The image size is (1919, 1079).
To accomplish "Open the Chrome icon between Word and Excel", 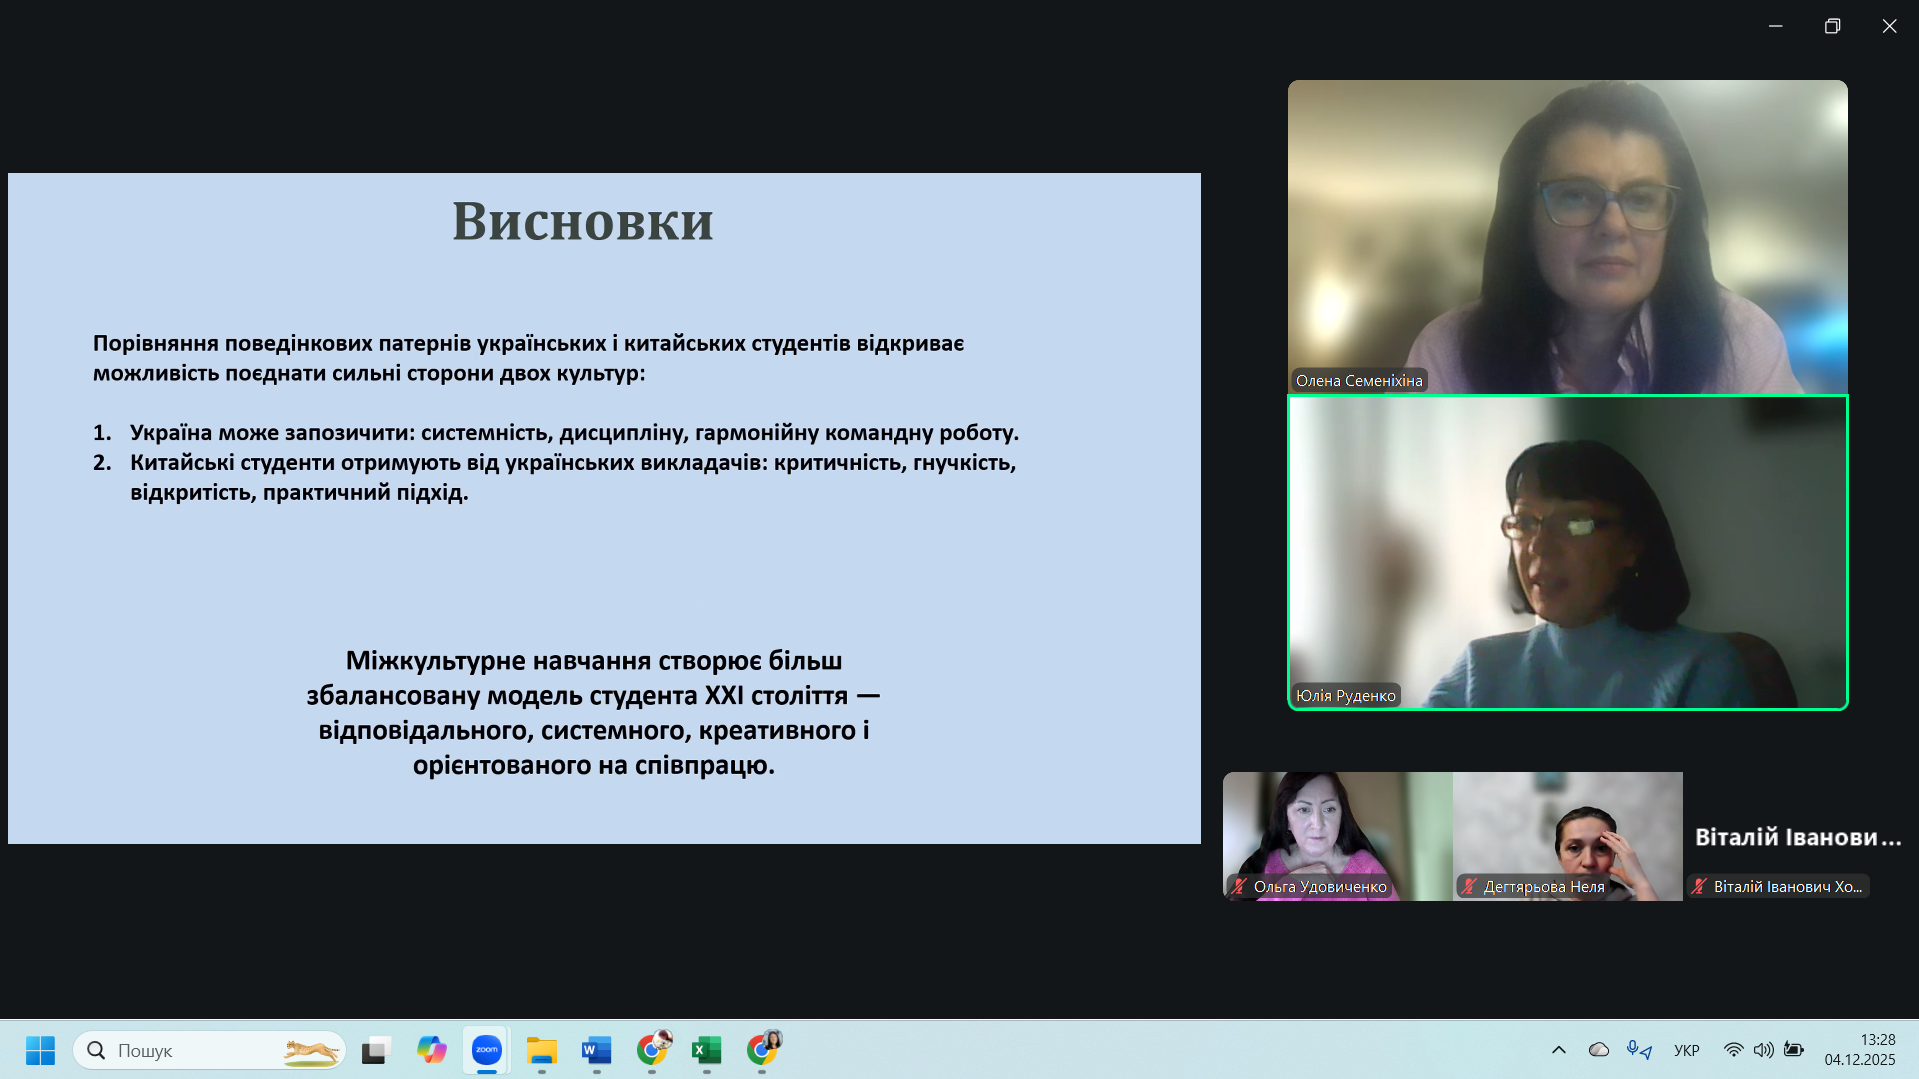I will click(x=652, y=1050).
